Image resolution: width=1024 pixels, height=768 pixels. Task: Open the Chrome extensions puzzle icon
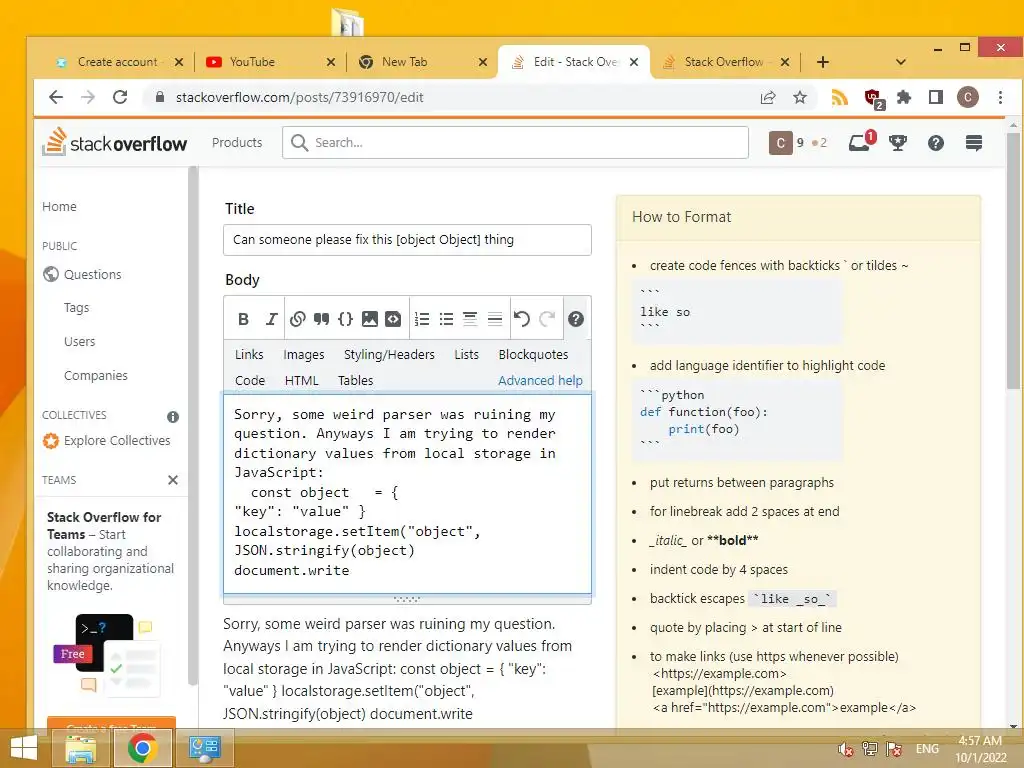pos(904,97)
